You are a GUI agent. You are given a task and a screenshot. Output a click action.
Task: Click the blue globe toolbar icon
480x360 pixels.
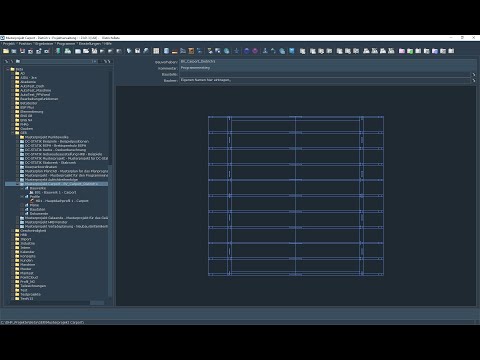pos(227,51)
